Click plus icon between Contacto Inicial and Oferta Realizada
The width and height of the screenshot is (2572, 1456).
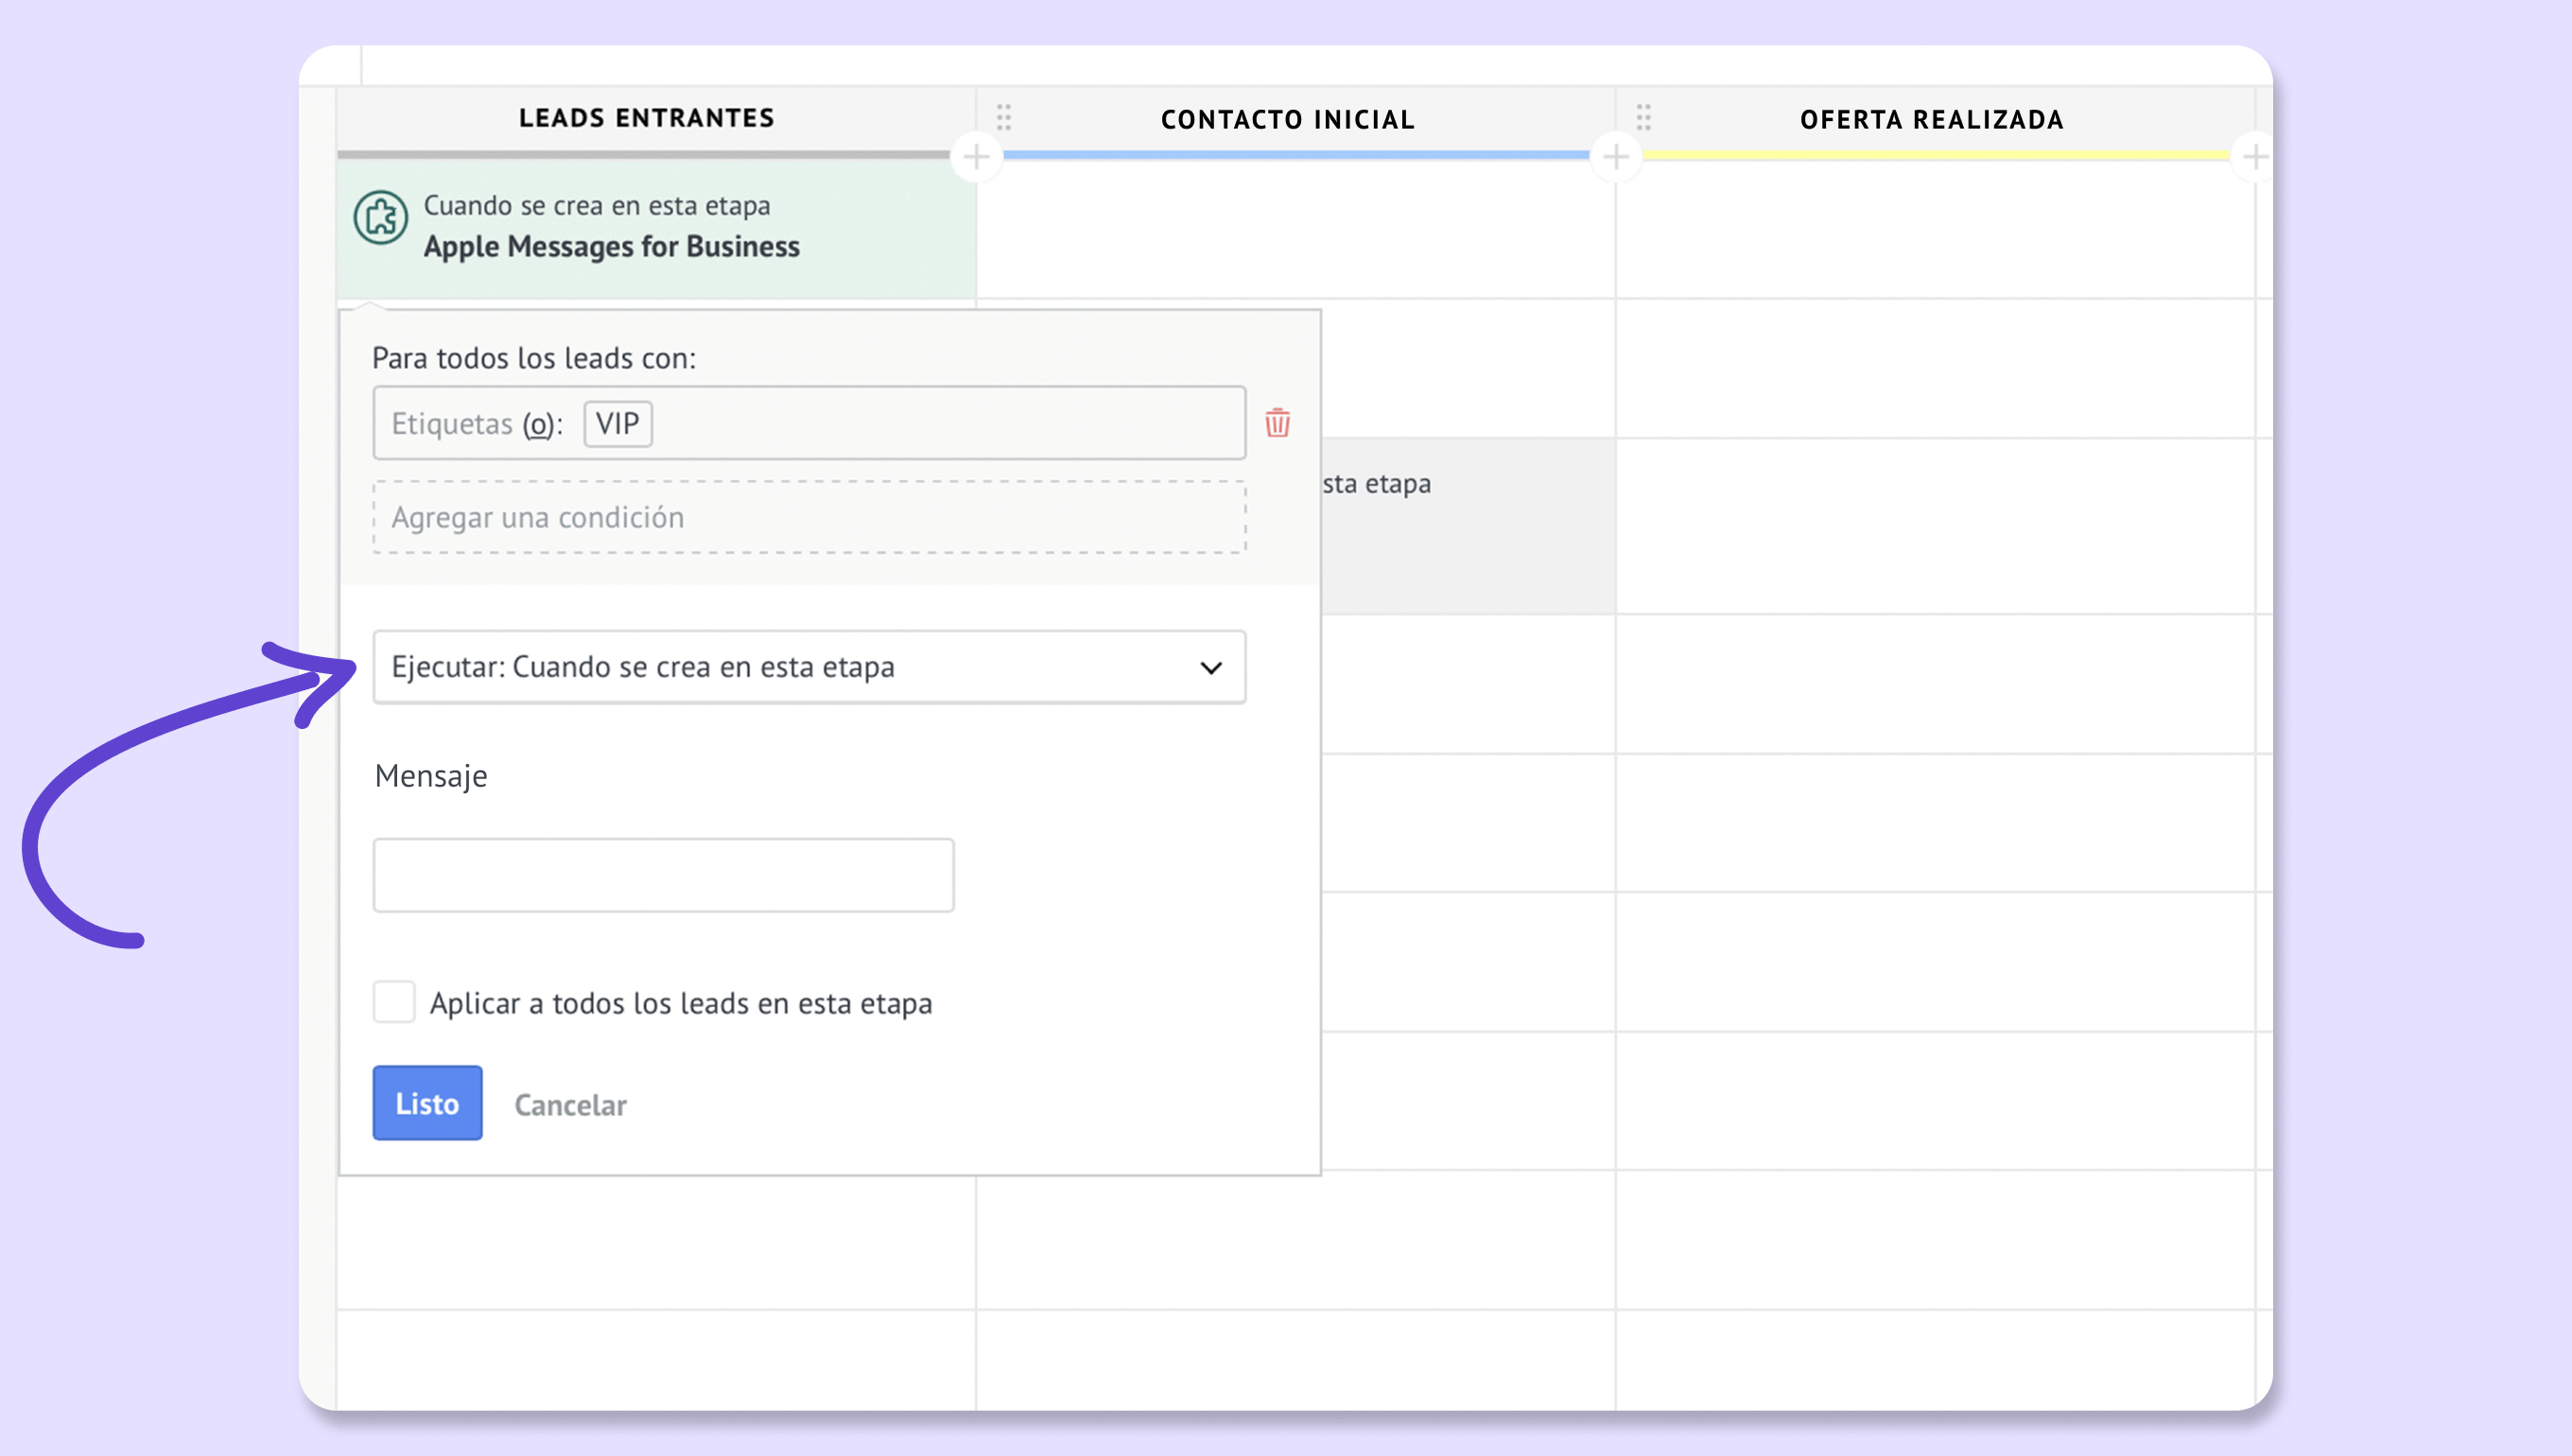pyautogui.click(x=1615, y=157)
